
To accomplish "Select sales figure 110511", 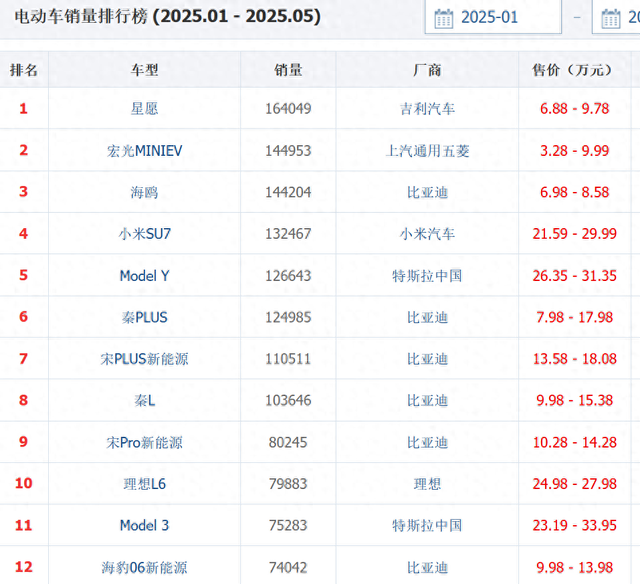I will click(288, 359).
